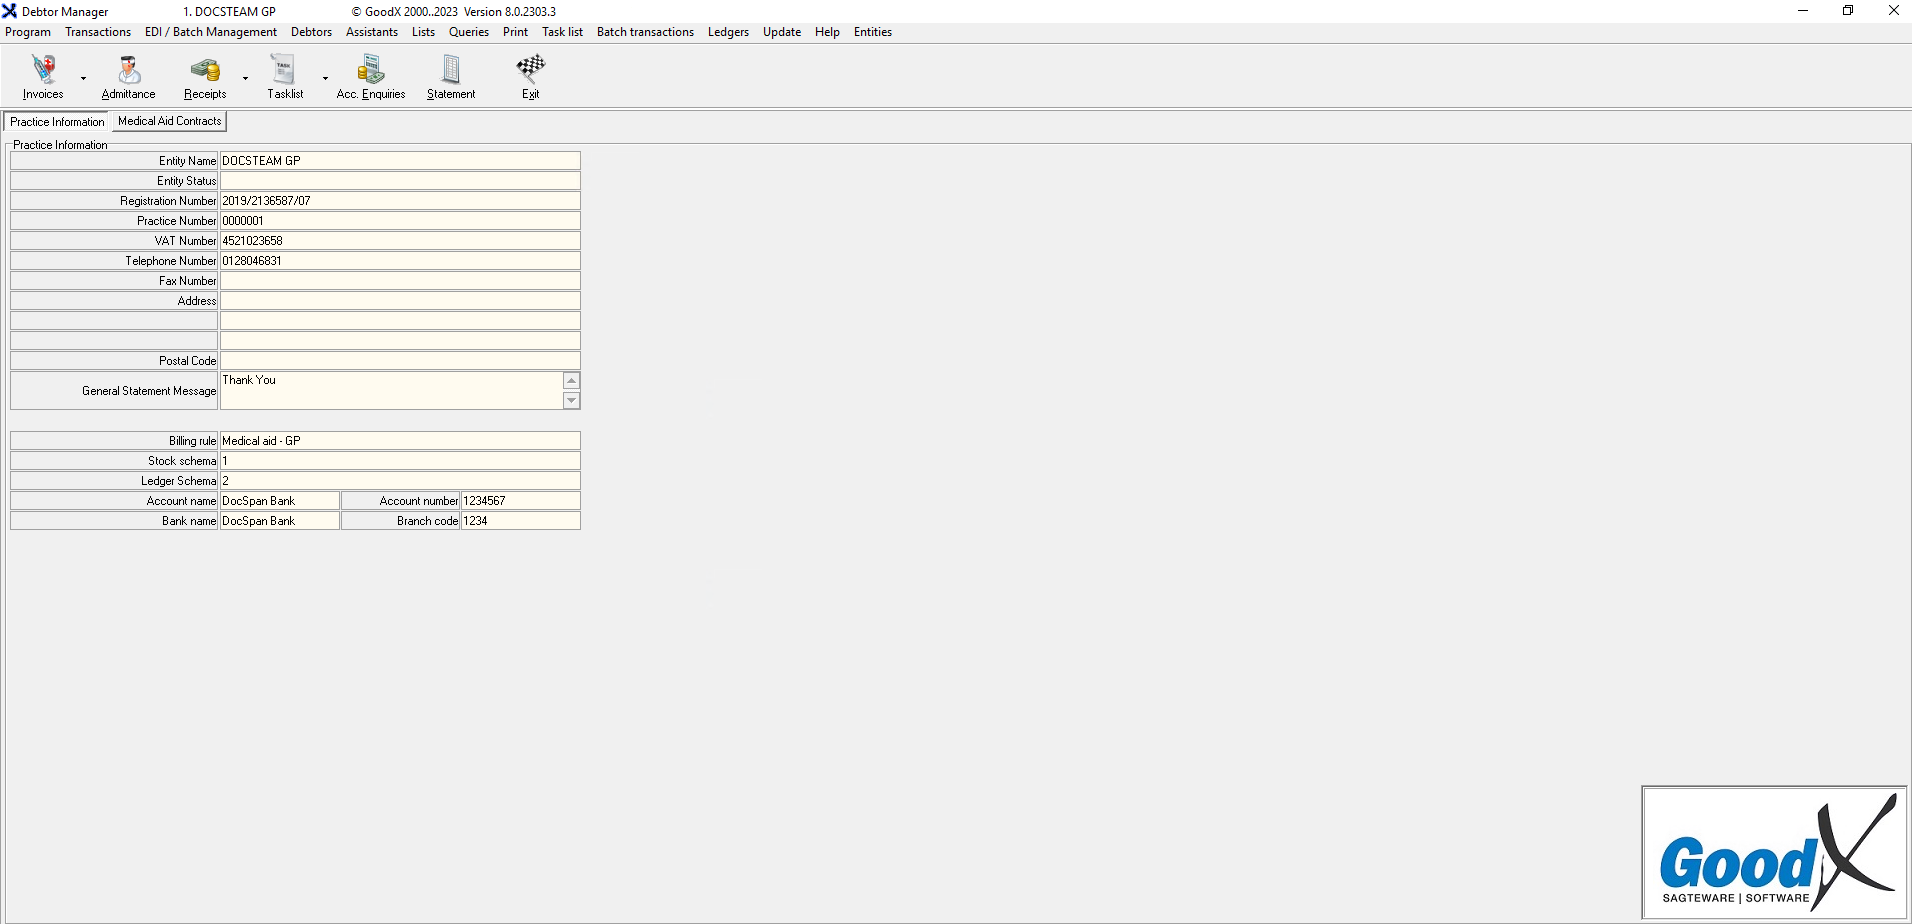
Task: Open the Entities menu
Action: (872, 32)
